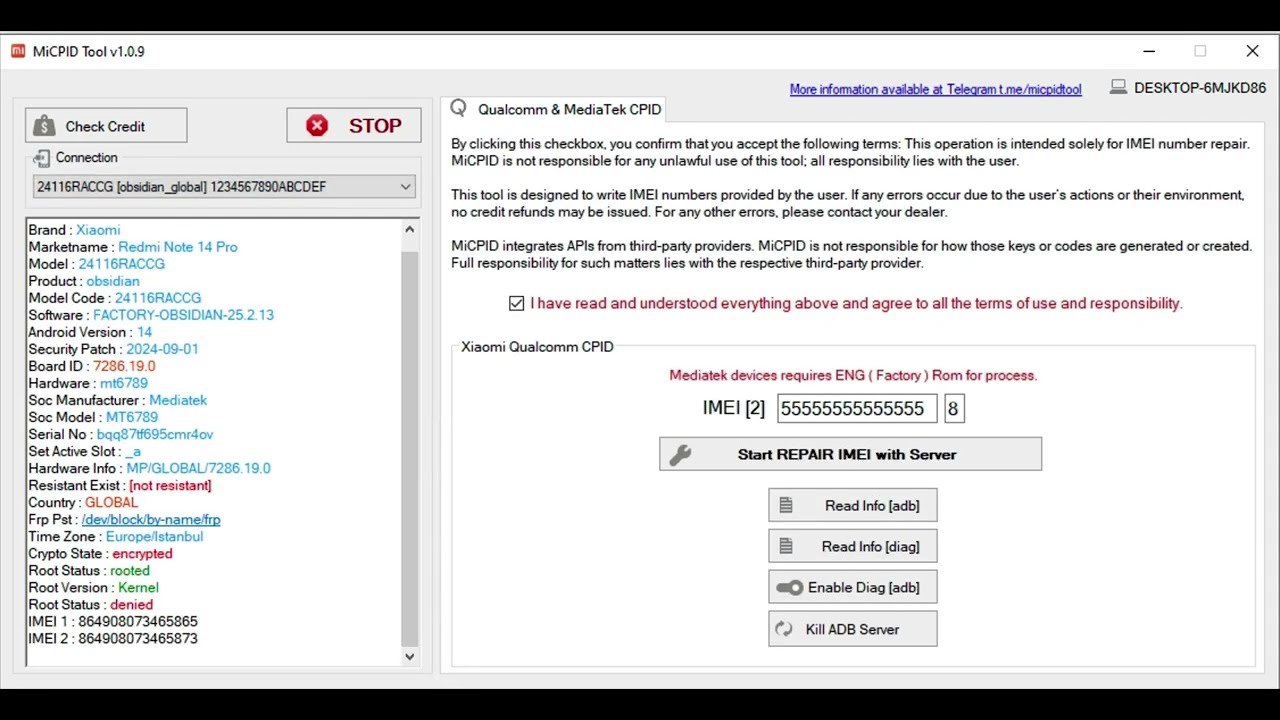Screen dimensions: 1280x720
Task: Enable Diag mode via adb
Action: tap(853, 588)
